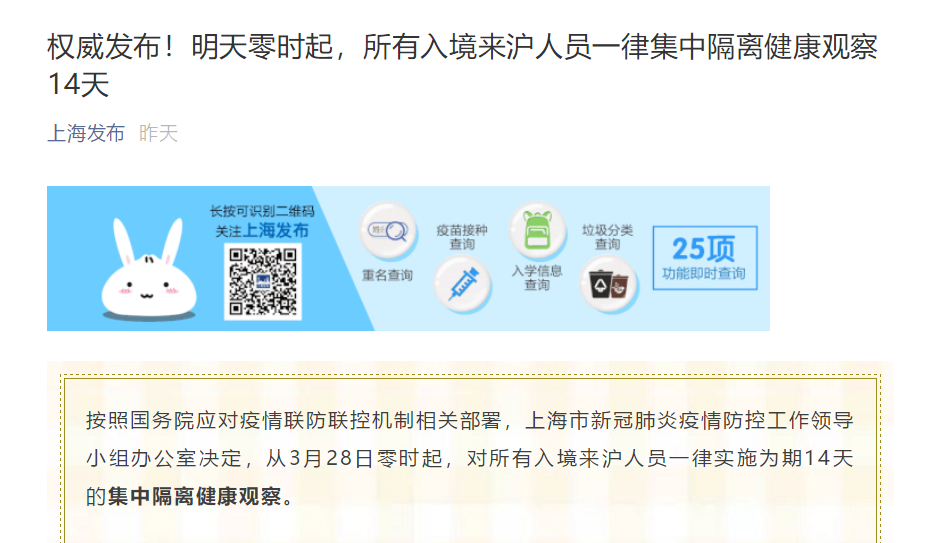Screen dimensions: 925x543
Task: Open the 疫苗接种查询 label
Action: 462,237
